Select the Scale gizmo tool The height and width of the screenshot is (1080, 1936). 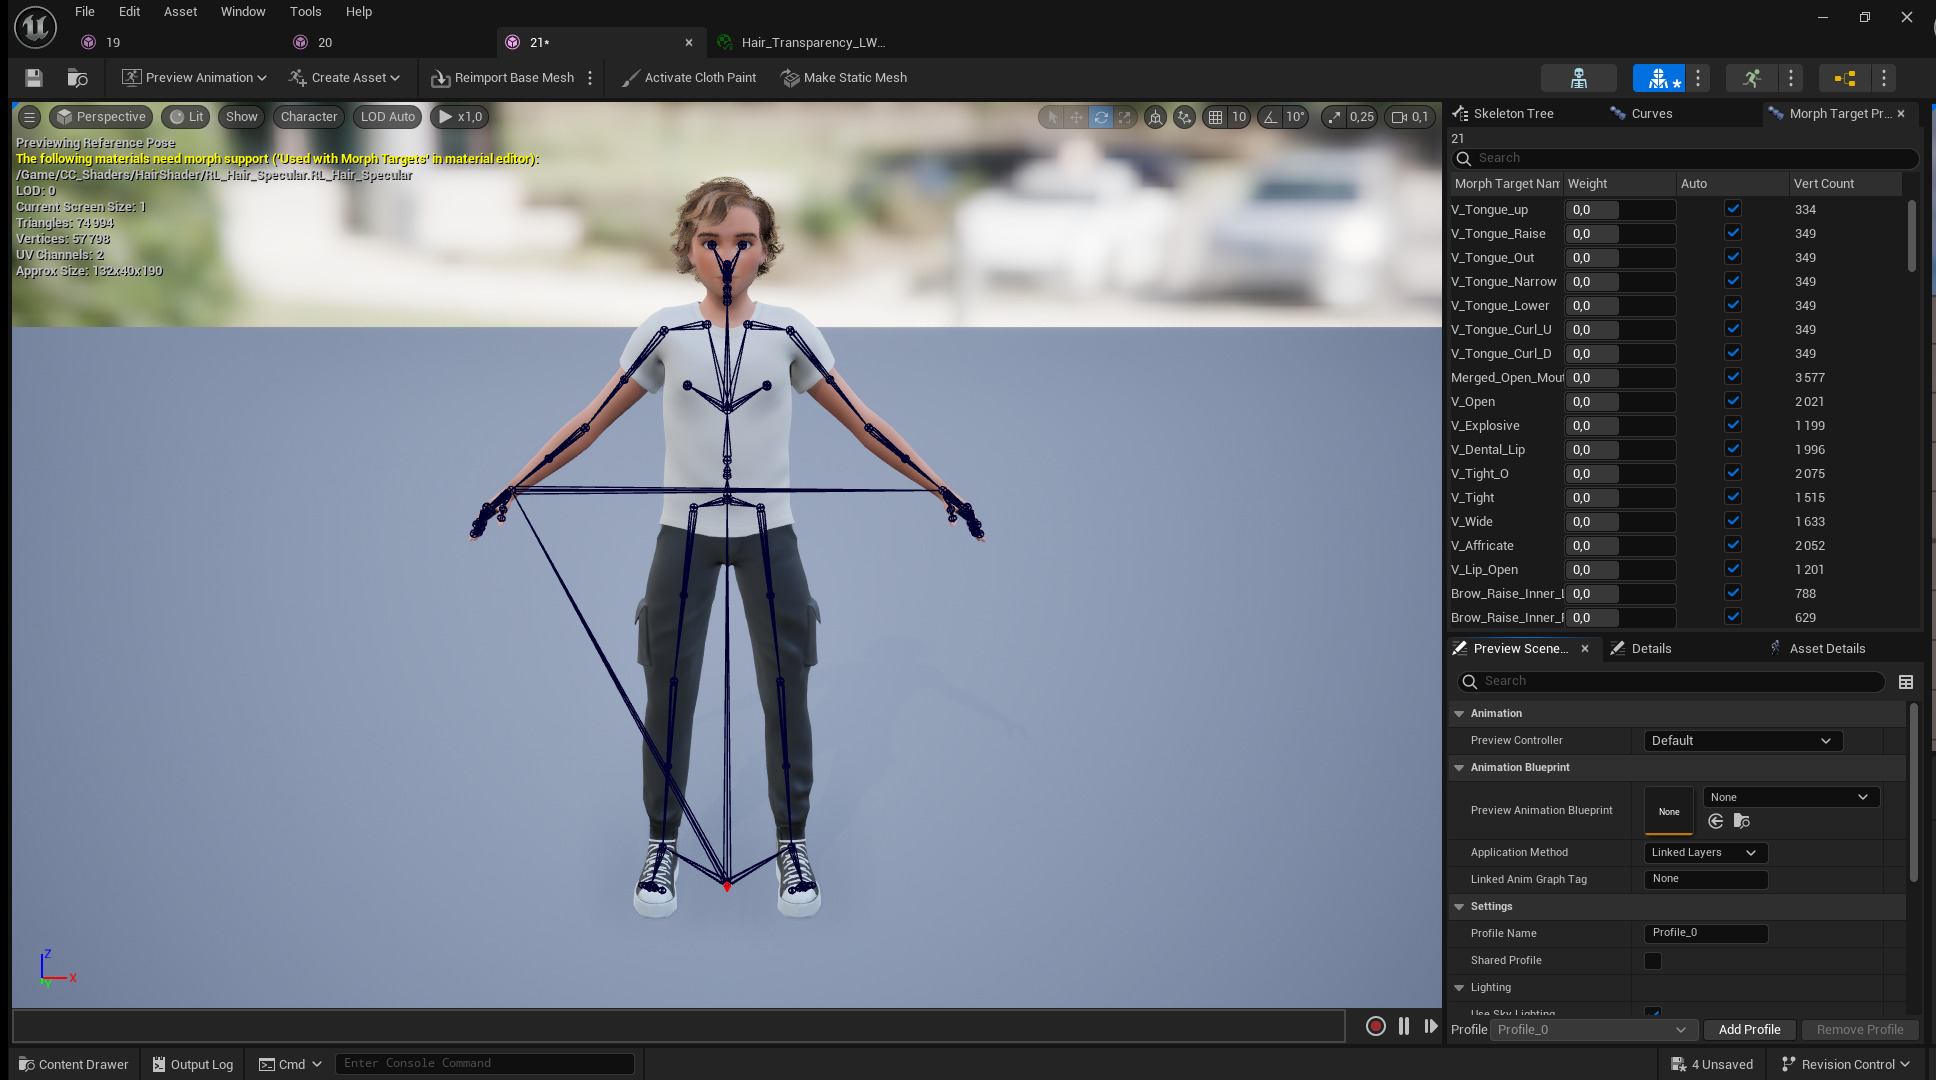[1125, 117]
